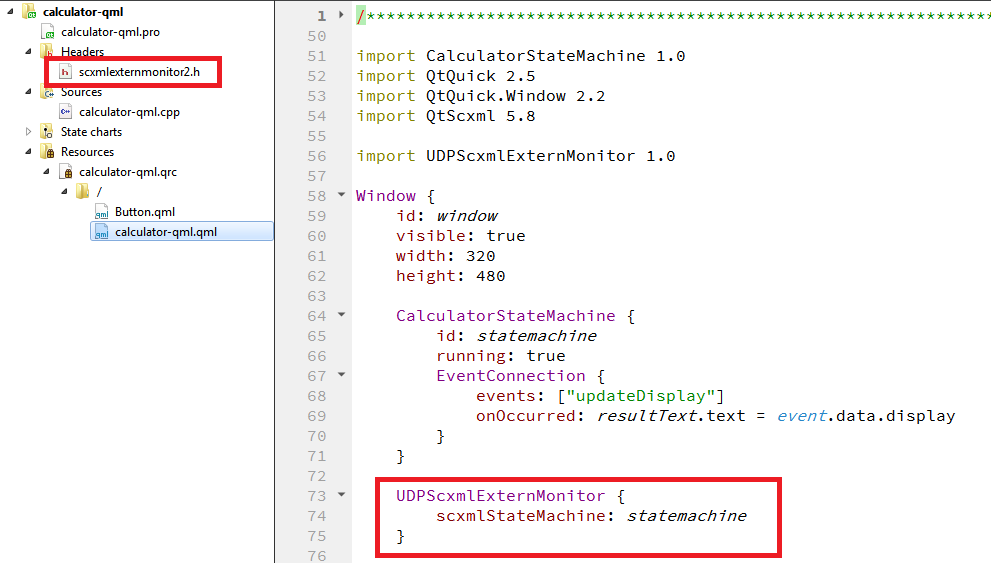The width and height of the screenshot is (991, 563).
Task: Click 'height: 480' on line 62
Action: coord(451,276)
